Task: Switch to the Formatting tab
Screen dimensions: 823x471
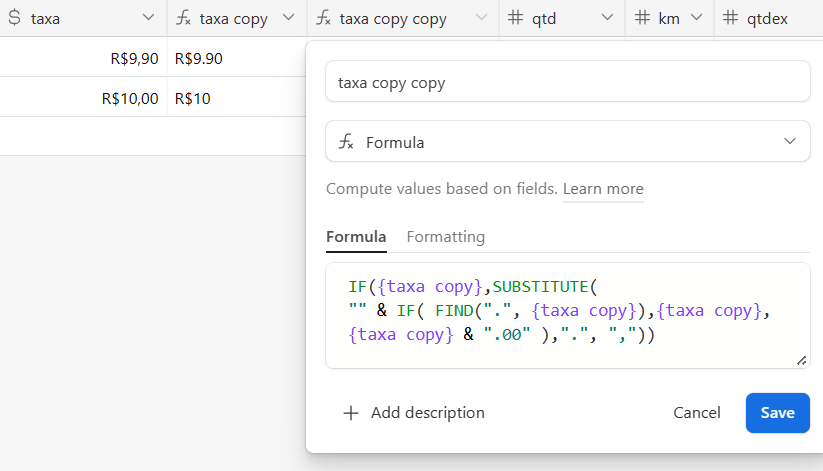Action: (446, 237)
